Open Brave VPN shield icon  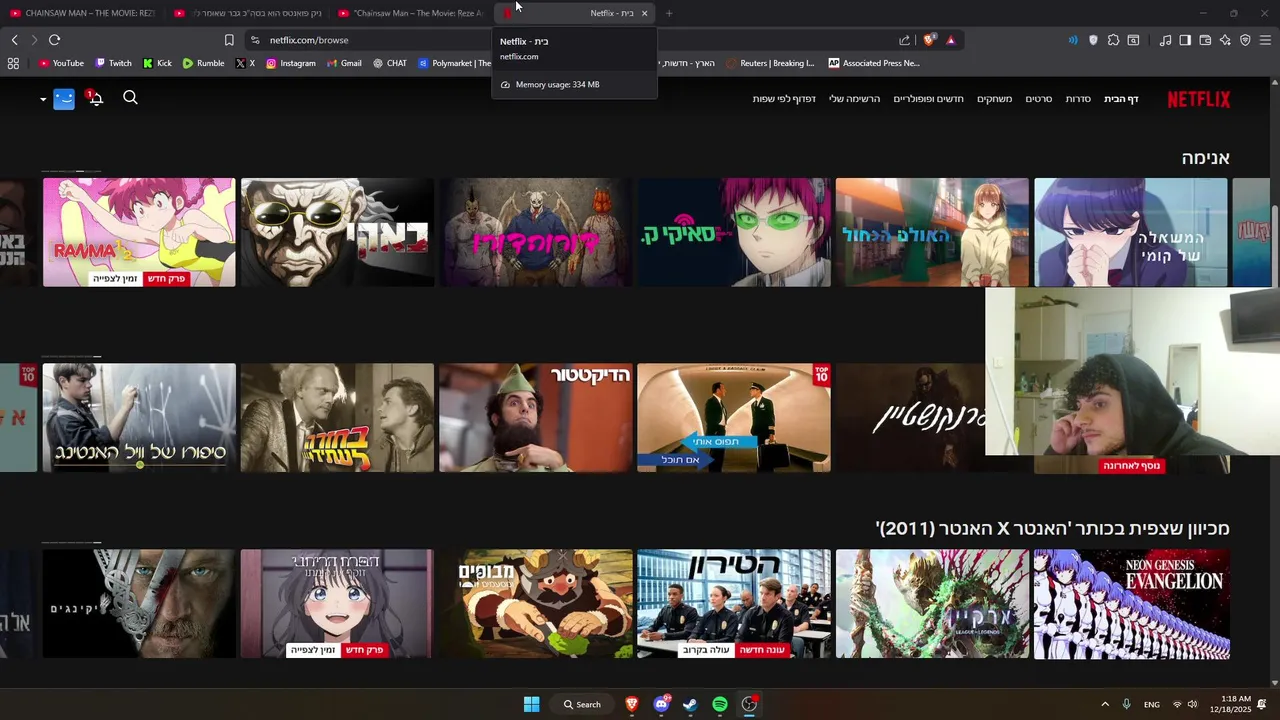[1245, 40]
